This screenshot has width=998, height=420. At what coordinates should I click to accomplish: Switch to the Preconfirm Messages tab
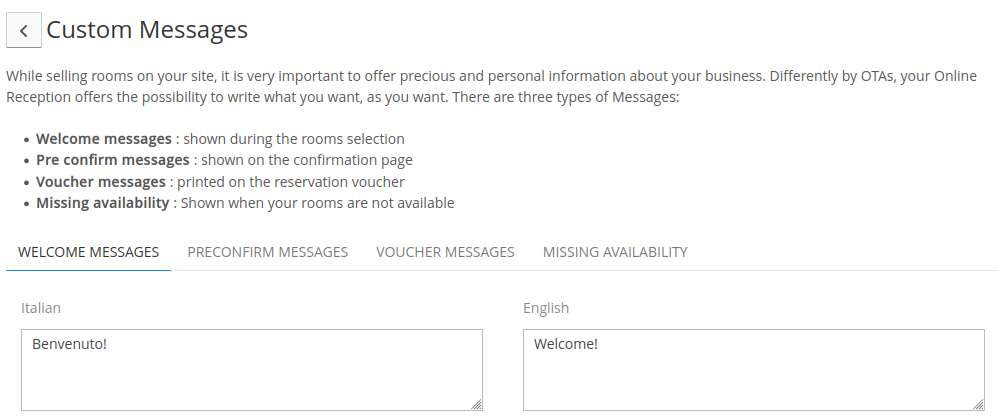click(x=267, y=252)
